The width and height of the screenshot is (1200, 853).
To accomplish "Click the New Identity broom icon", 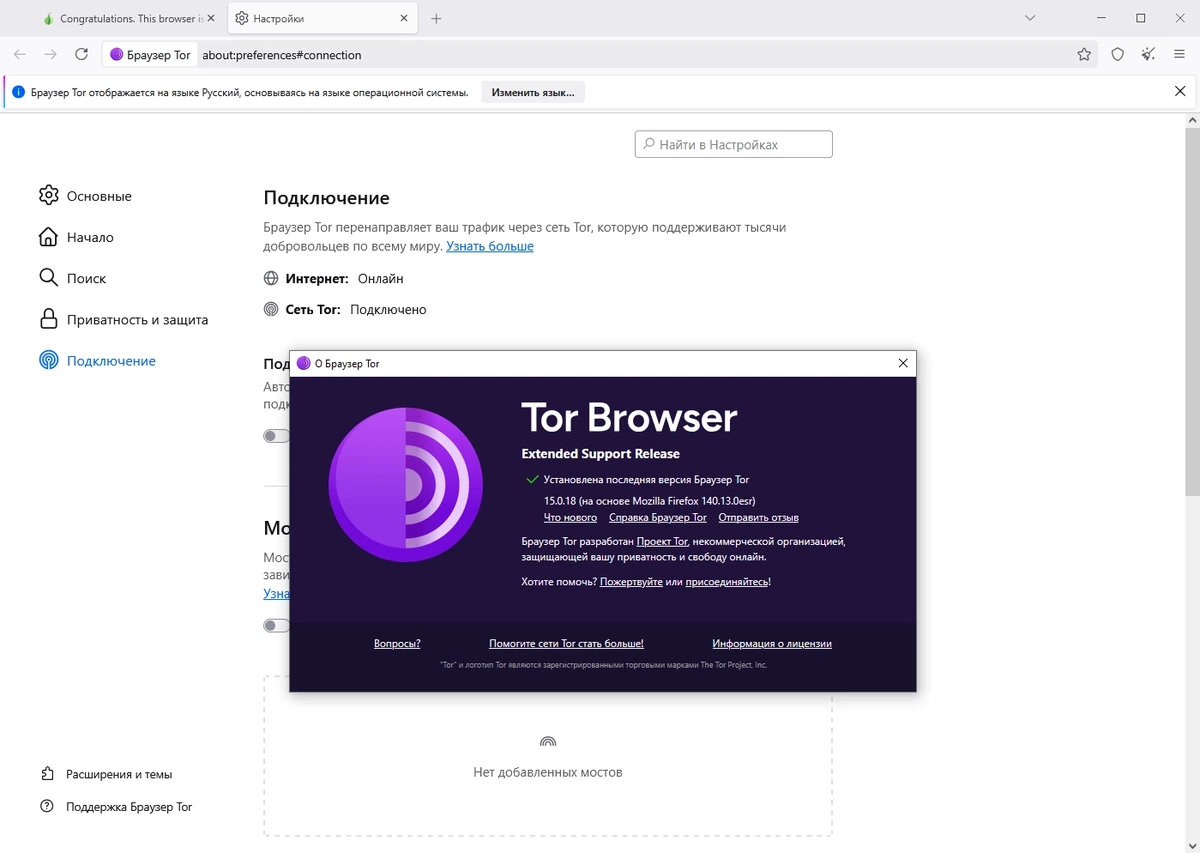I will coord(1149,55).
